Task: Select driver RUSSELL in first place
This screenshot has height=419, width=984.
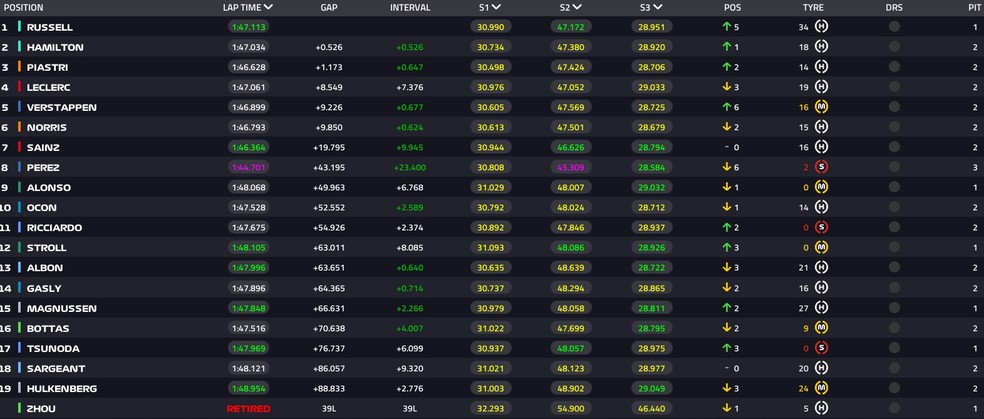Action: [50, 27]
